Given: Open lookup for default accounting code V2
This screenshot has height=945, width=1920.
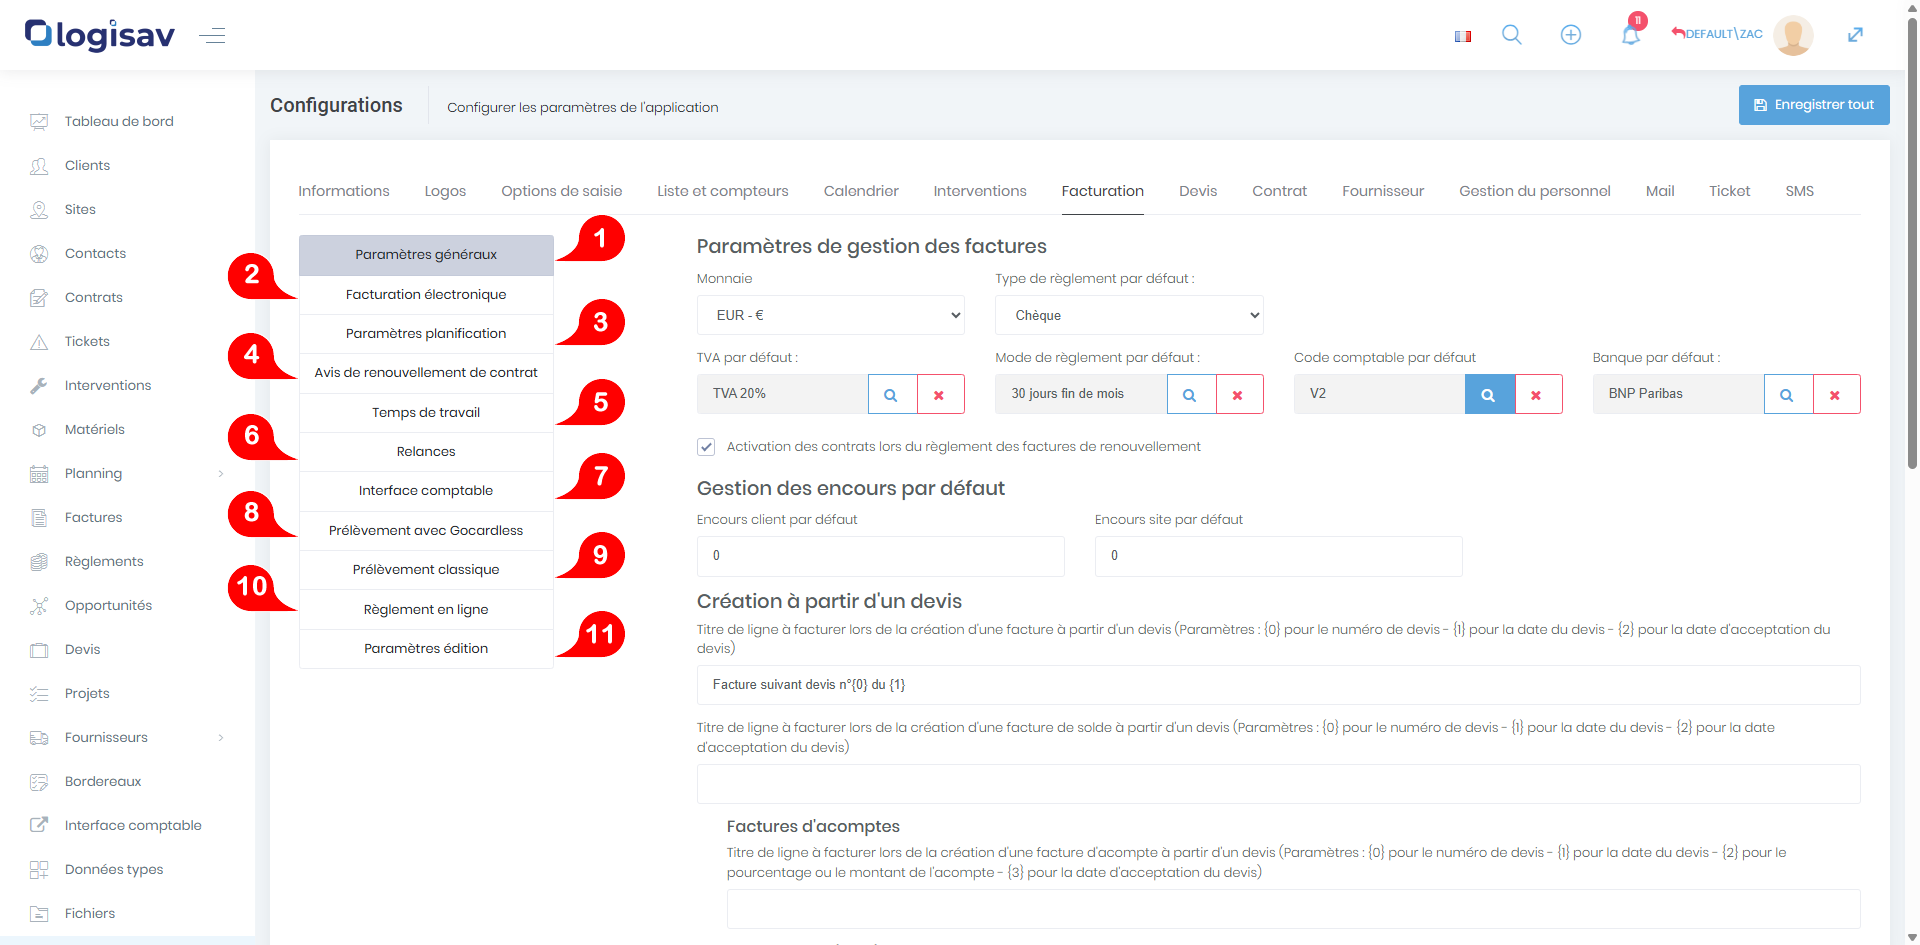Looking at the screenshot, I should click(x=1489, y=394).
